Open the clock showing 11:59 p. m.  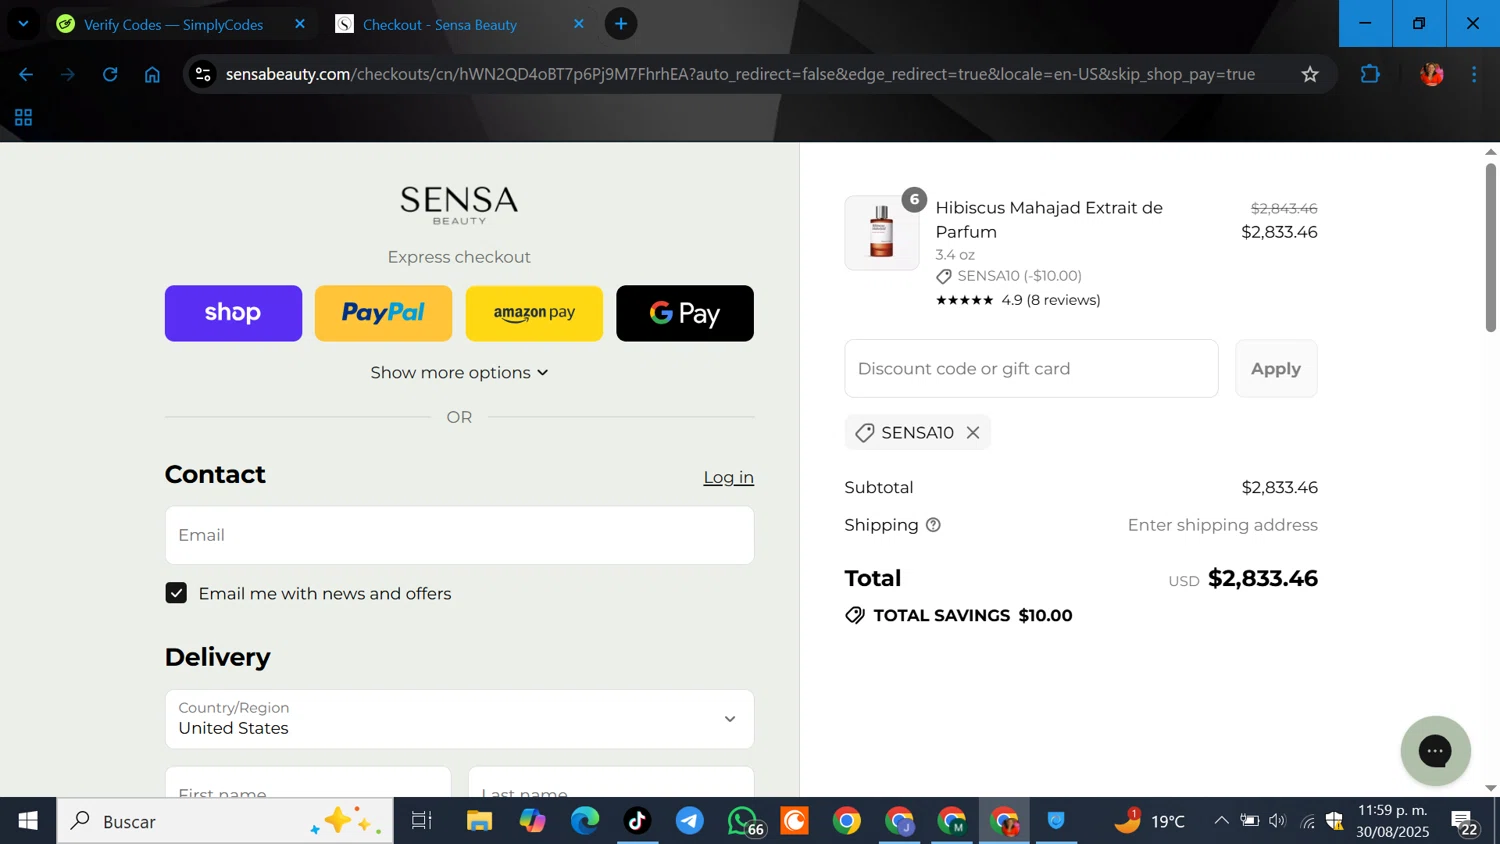(1393, 821)
